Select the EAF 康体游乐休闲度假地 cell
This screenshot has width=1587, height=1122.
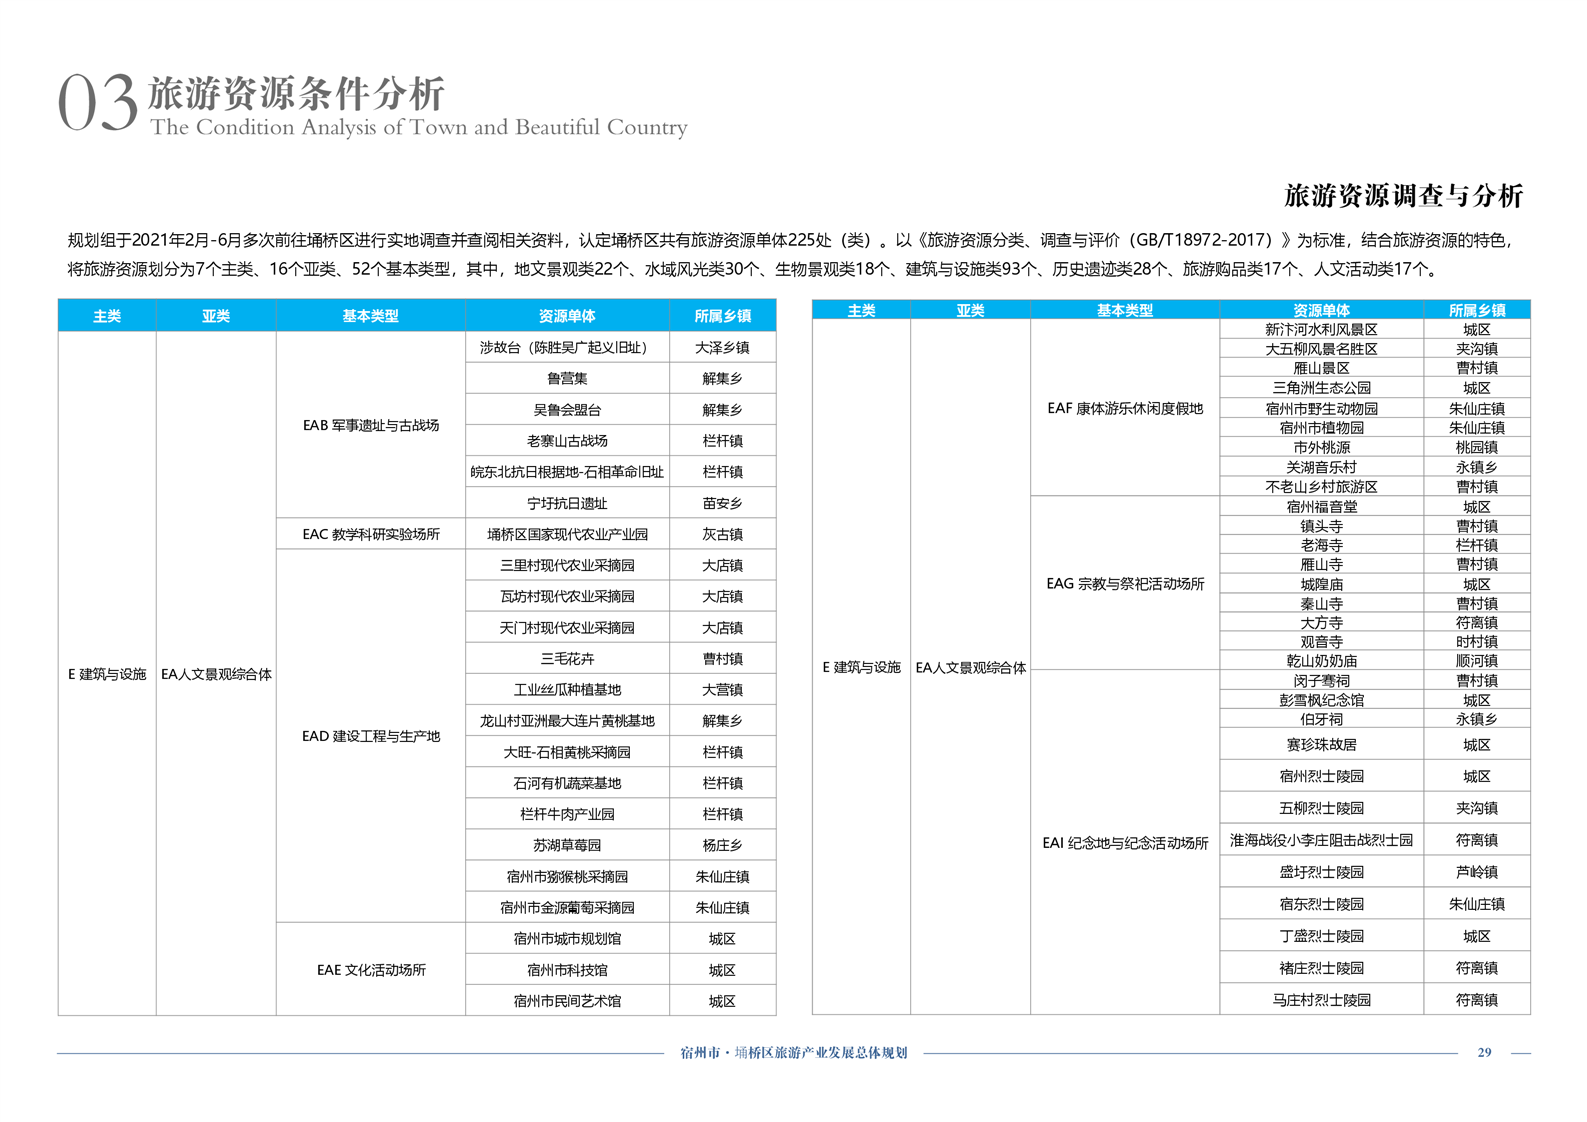[x=1124, y=408]
